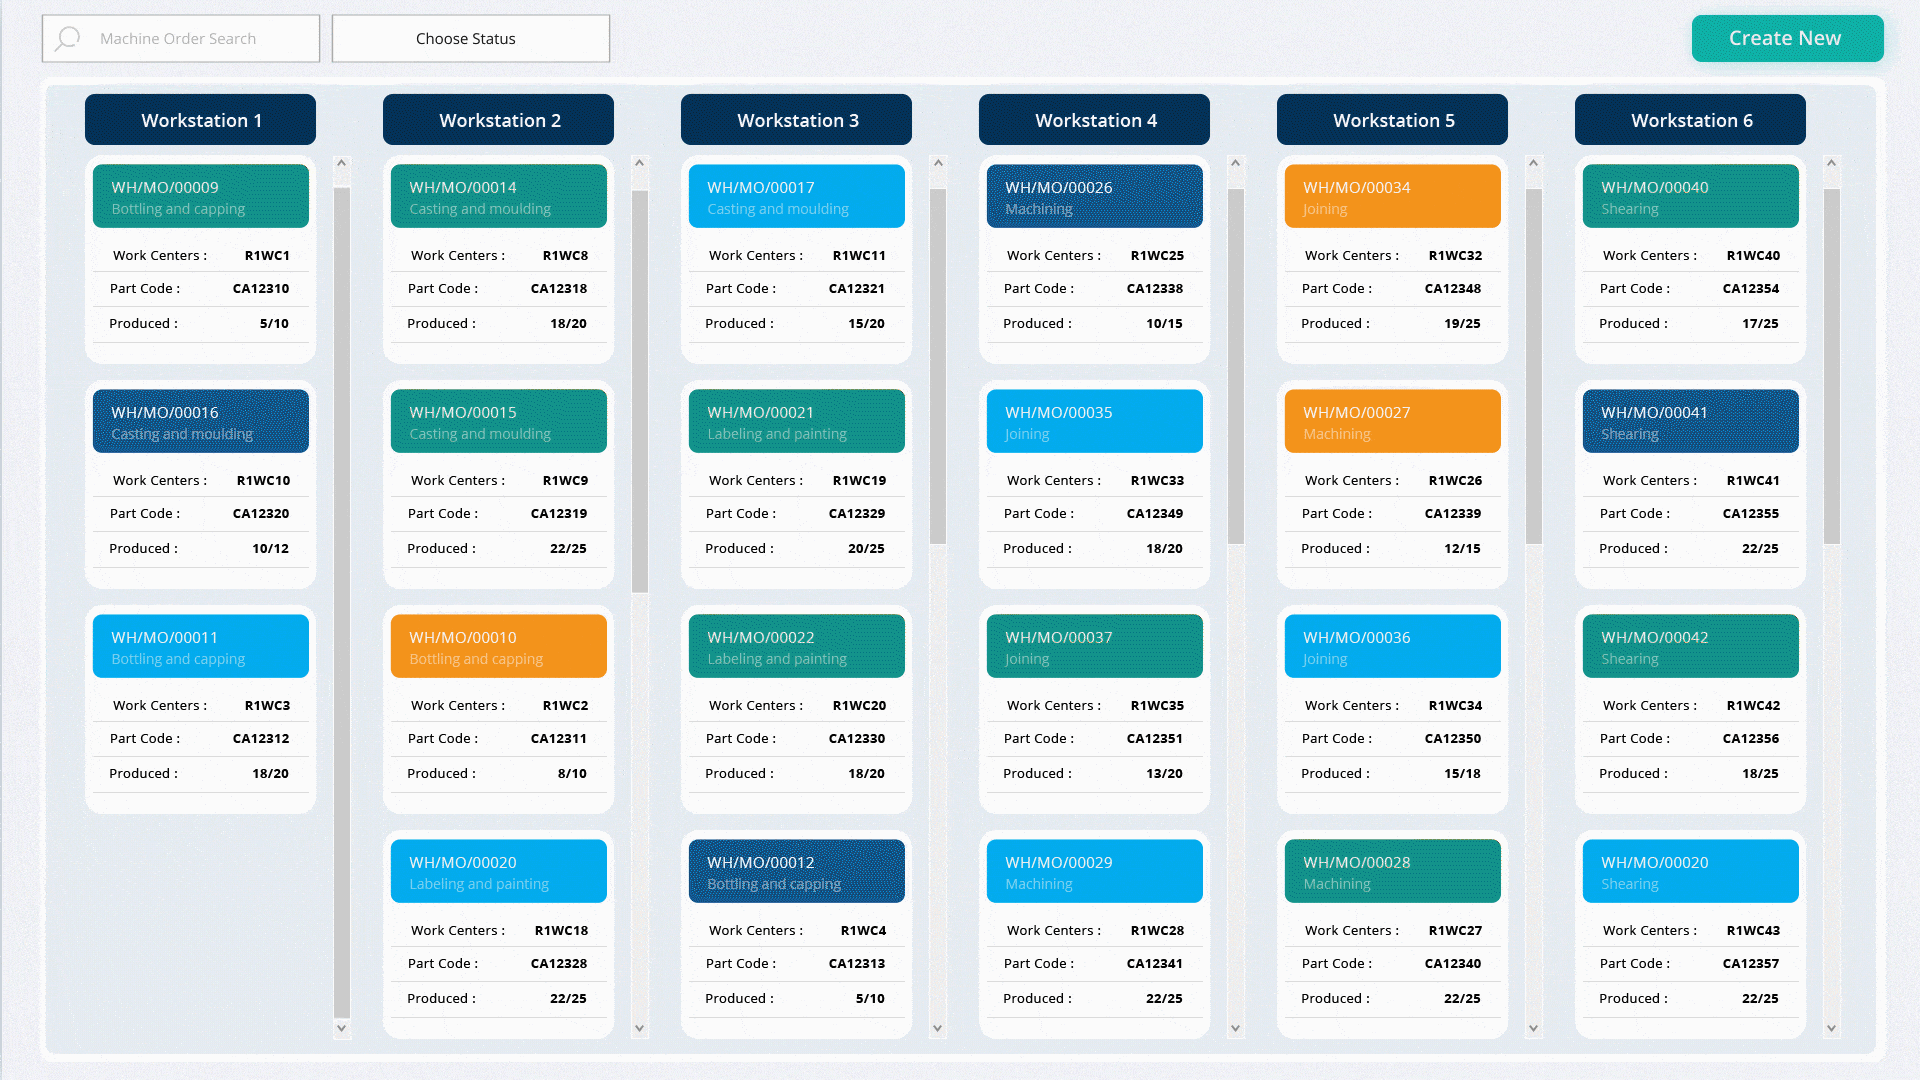Image resolution: width=1920 pixels, height=1080 pixels.
Task: Click the search magnifier icon
Action: (x=68, y=39)
